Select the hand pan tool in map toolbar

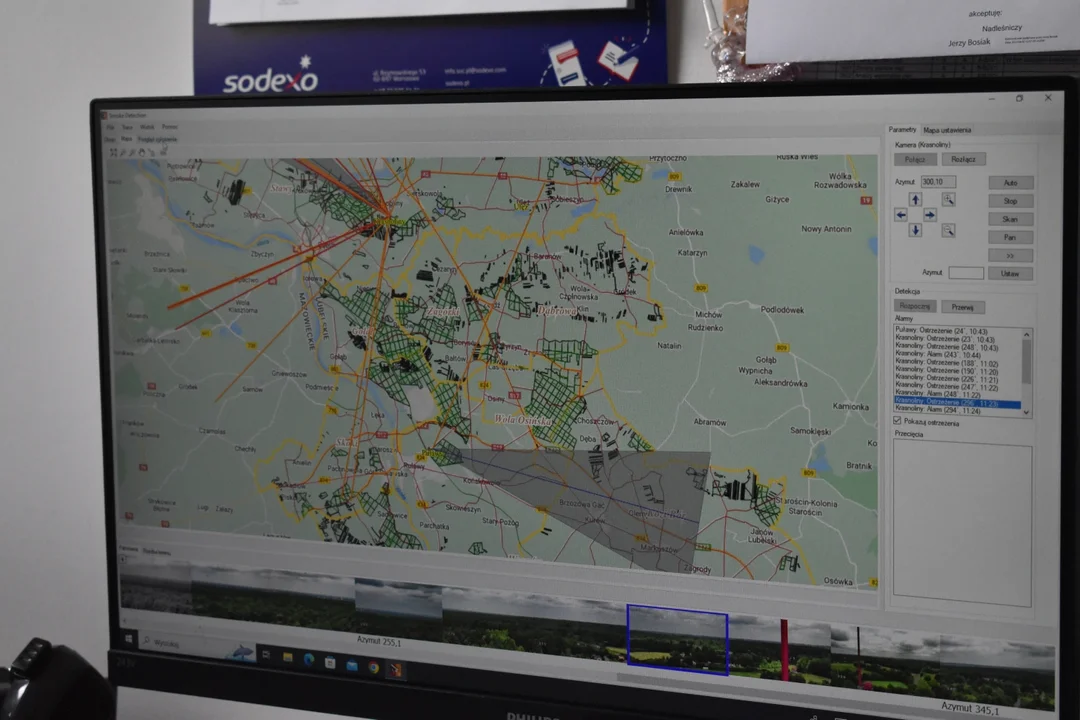tap(143, 152)
